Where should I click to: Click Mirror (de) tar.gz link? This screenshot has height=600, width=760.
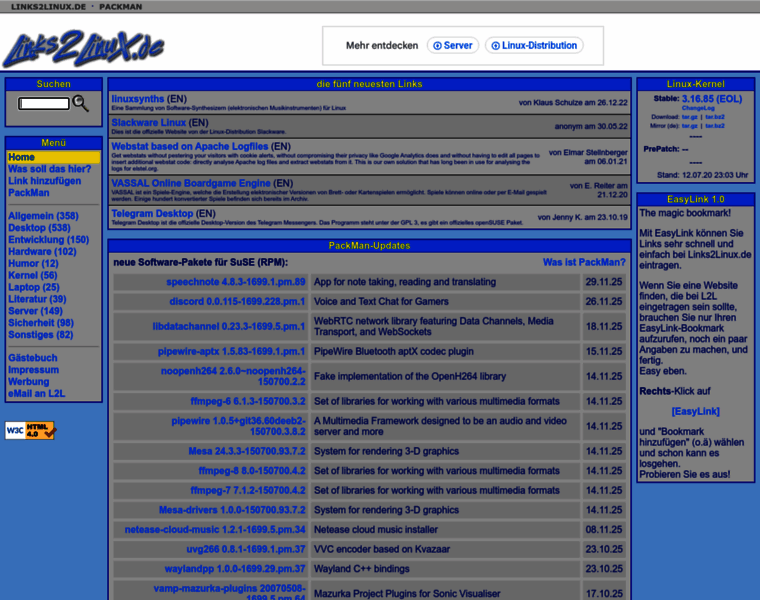689,126
